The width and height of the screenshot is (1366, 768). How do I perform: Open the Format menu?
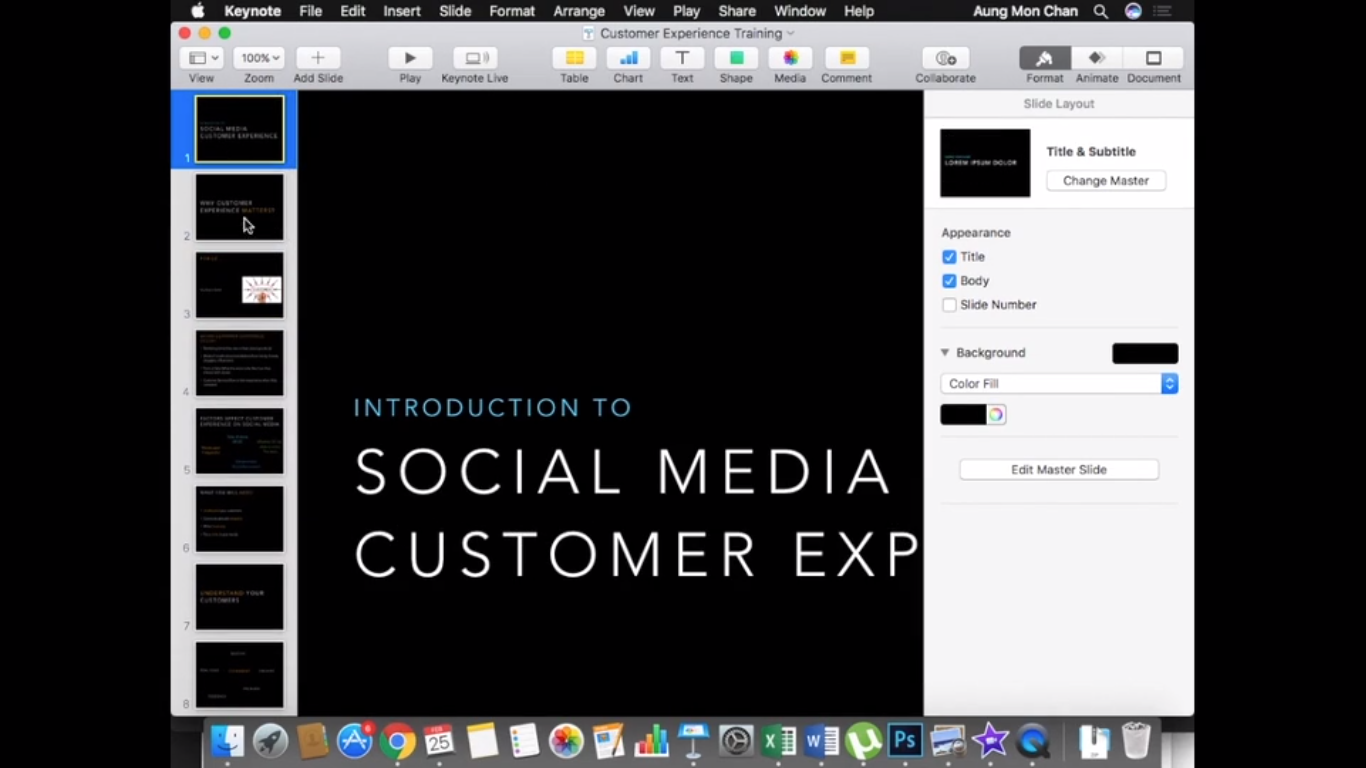click(512, 11)
